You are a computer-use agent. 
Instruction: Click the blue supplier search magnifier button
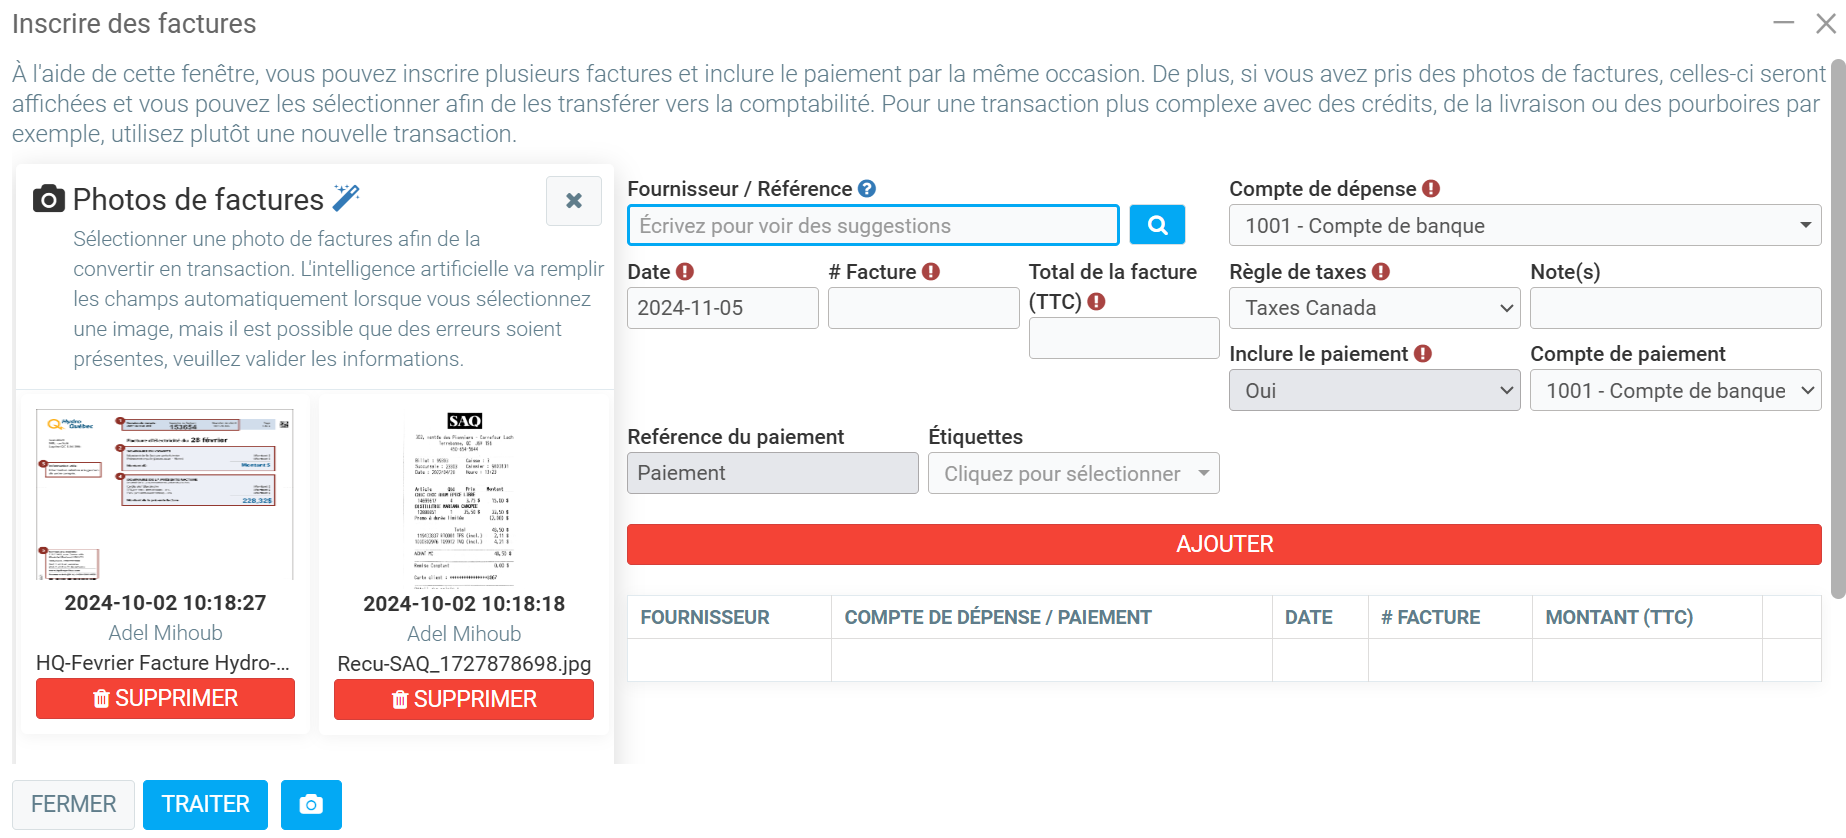[1157, 225]
